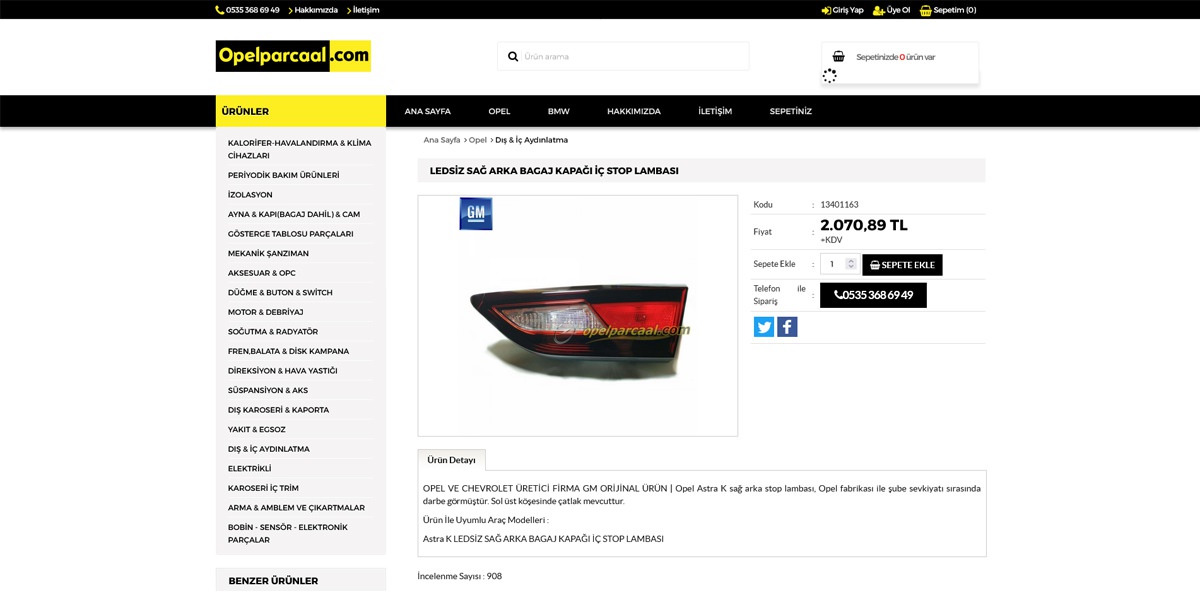
Task: Add product with Sepete Ekle button
Action: coord(902,265)
